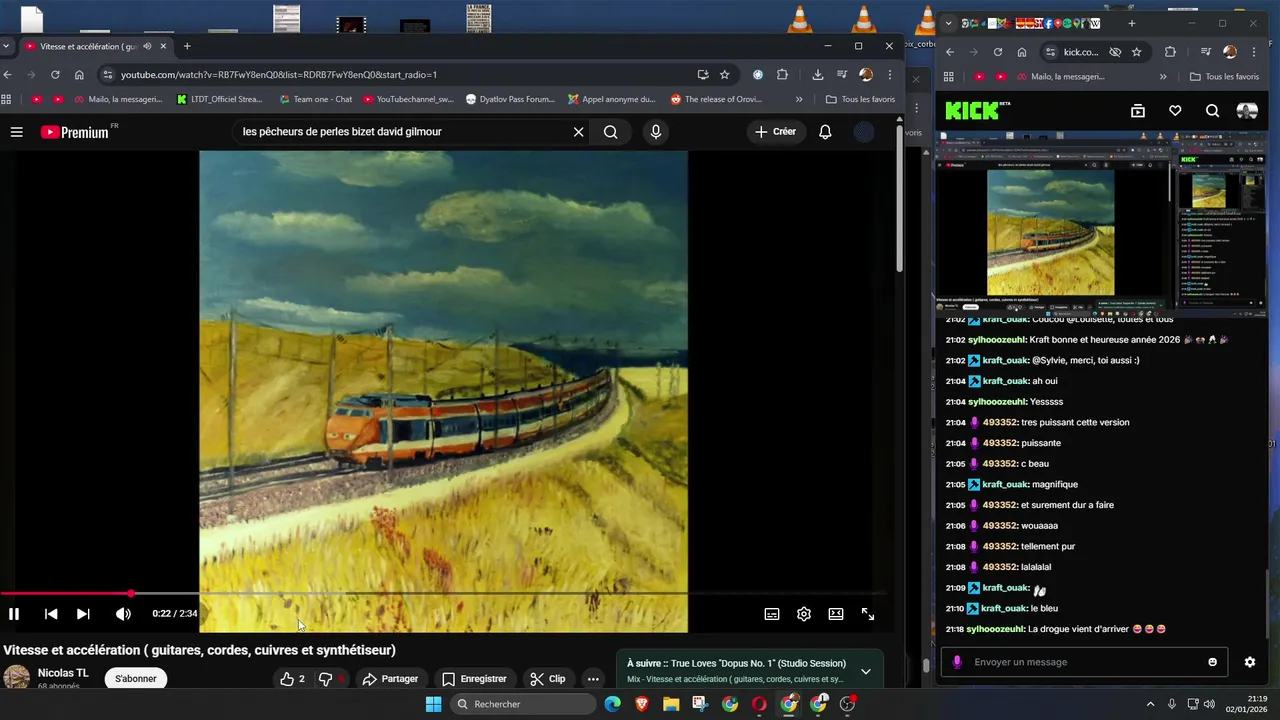Skip to next video in player
This screenshot has width=1280, height=720.
(83, 614)
